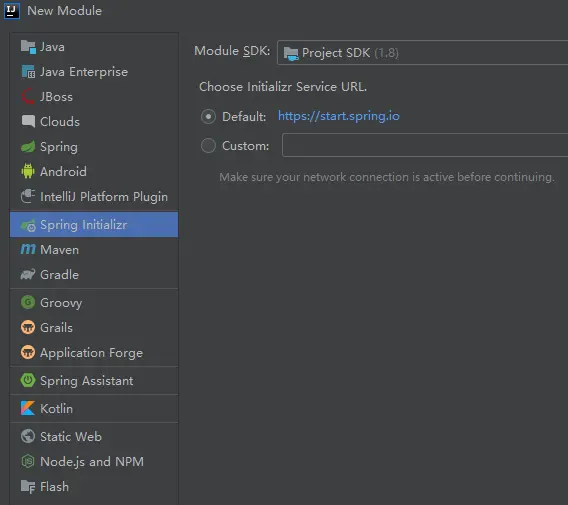Select Static Web module type
The height and width of the screenshot is (505, 568).
tap(94, 437)
